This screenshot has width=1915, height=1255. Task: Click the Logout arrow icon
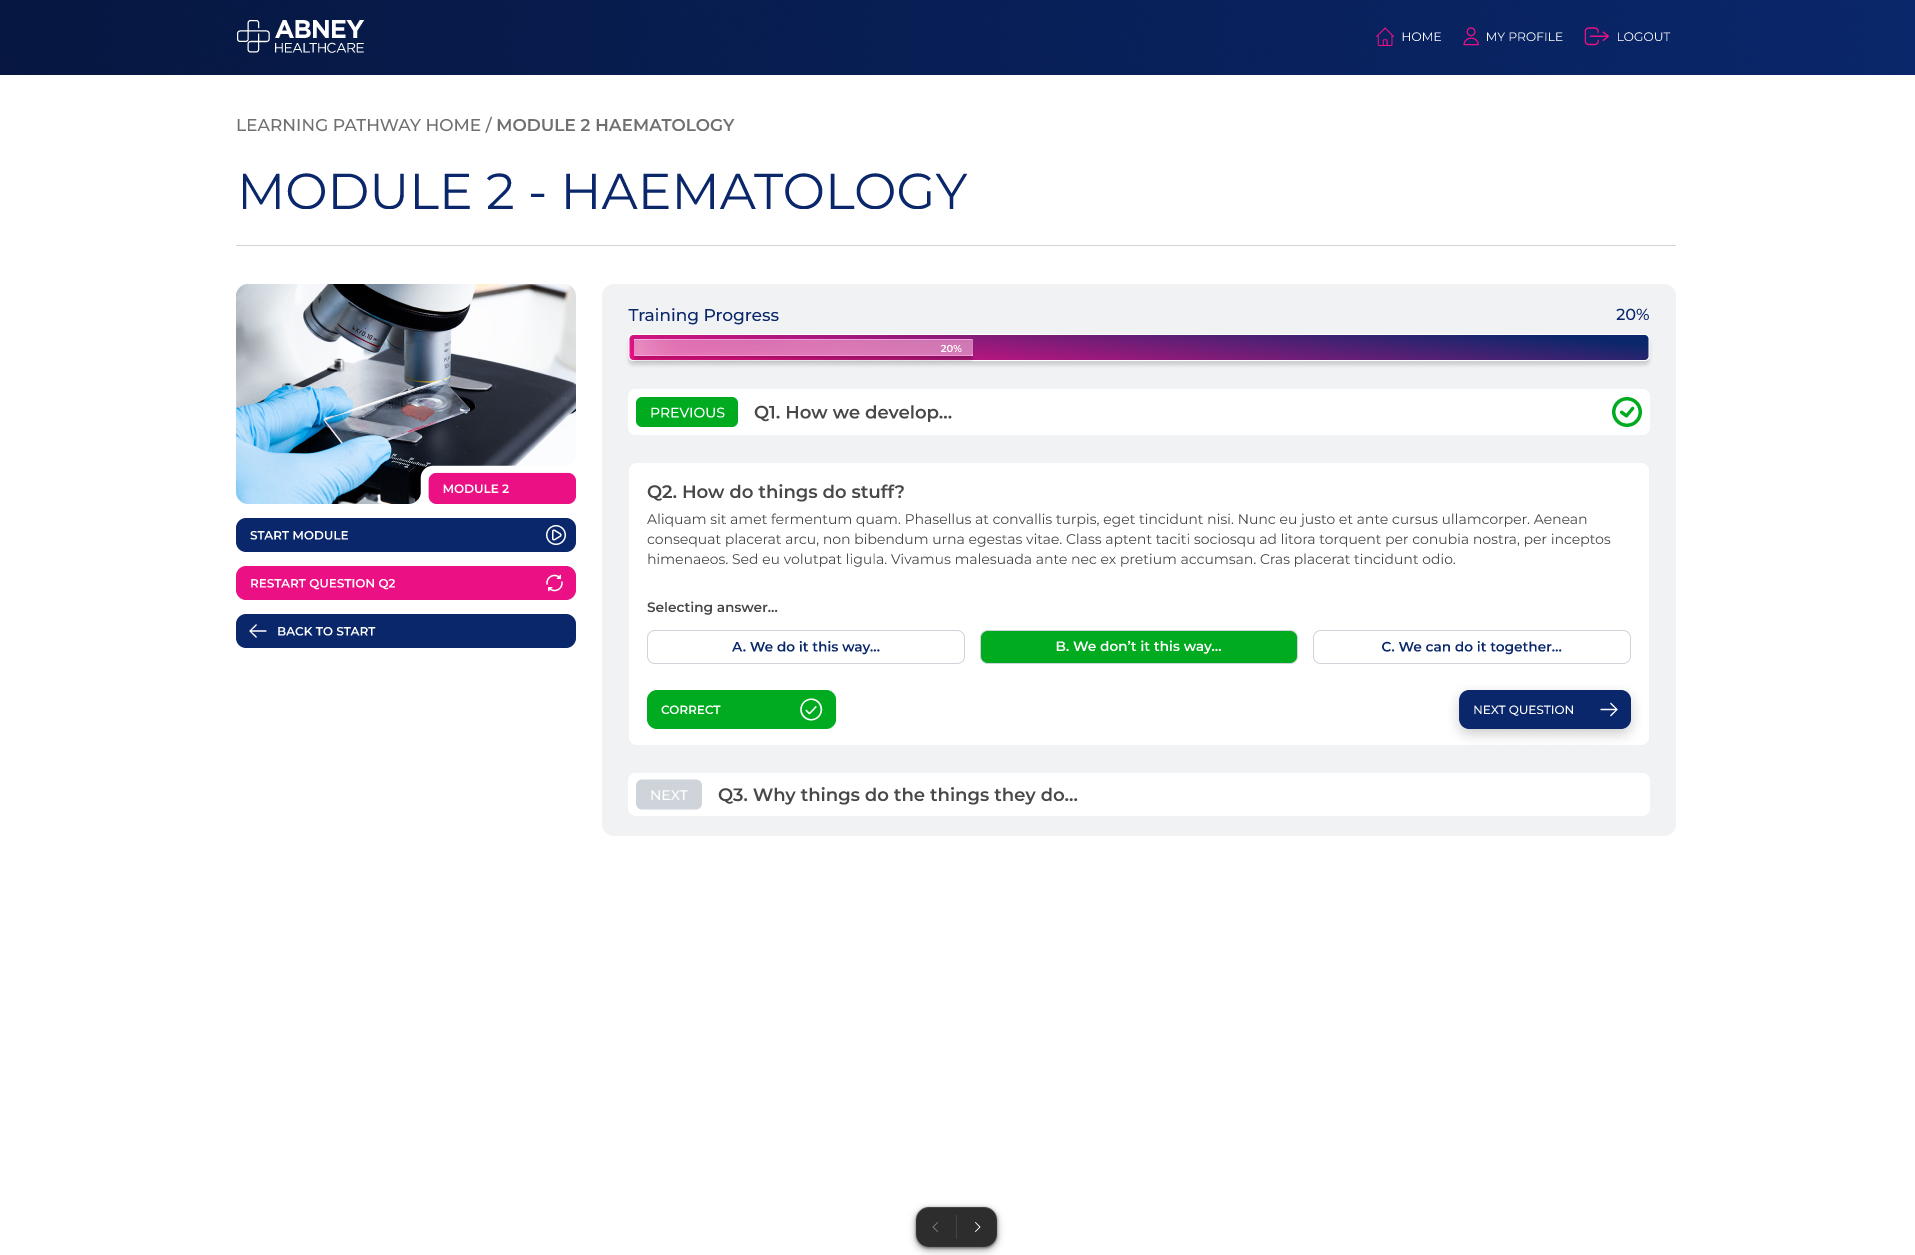click(x=1596, y=37)
